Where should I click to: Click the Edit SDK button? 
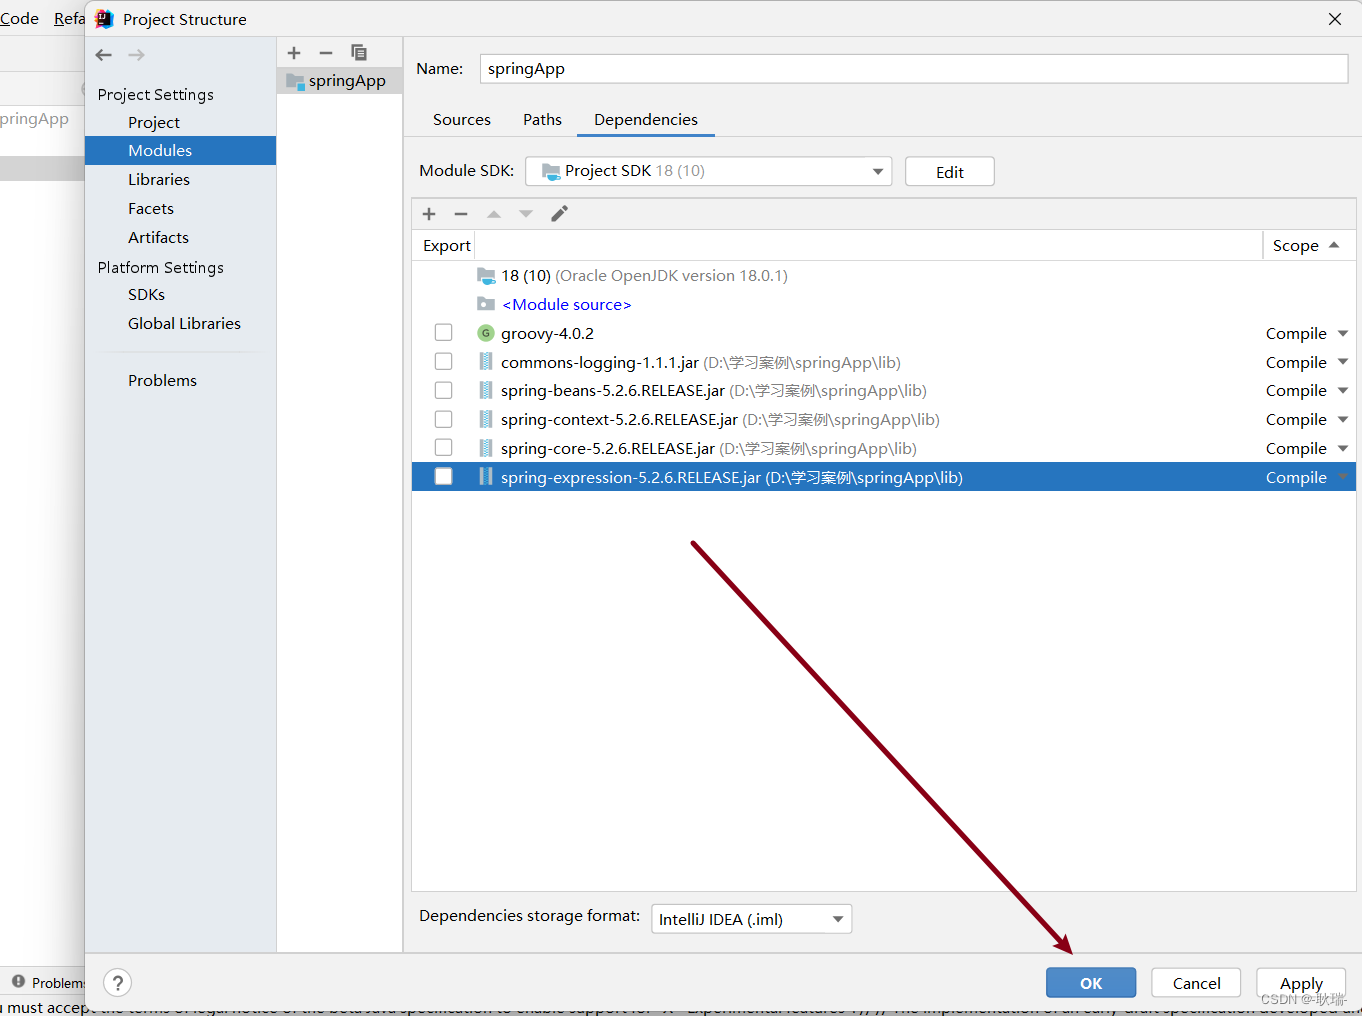(x=950, y=171)
